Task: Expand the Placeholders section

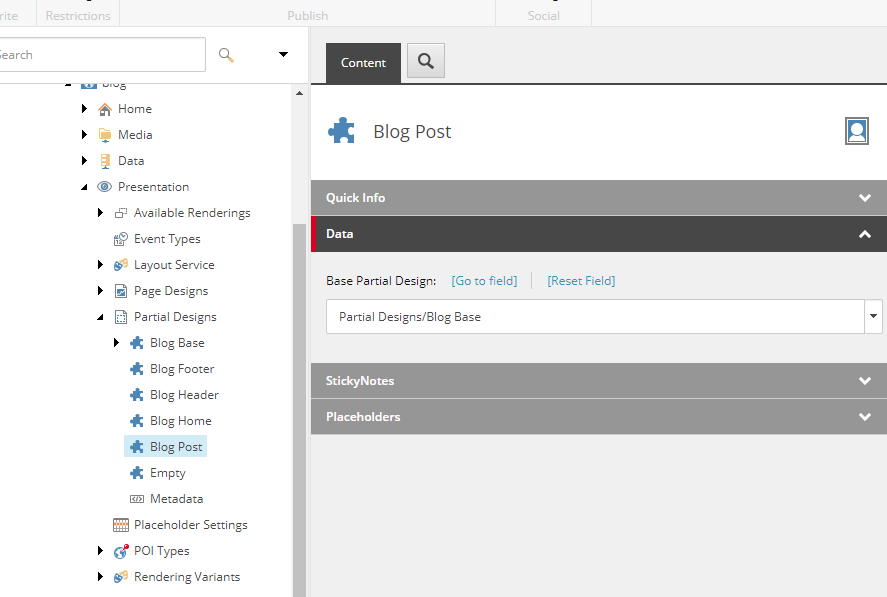Action: [599, 416]
